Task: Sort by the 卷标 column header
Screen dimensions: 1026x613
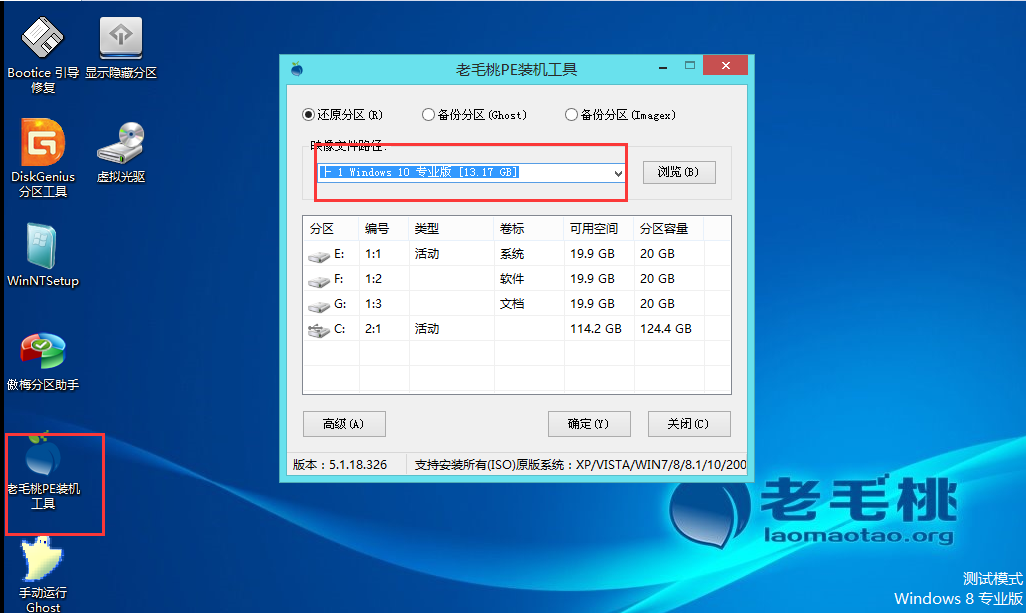Action: 528,228
